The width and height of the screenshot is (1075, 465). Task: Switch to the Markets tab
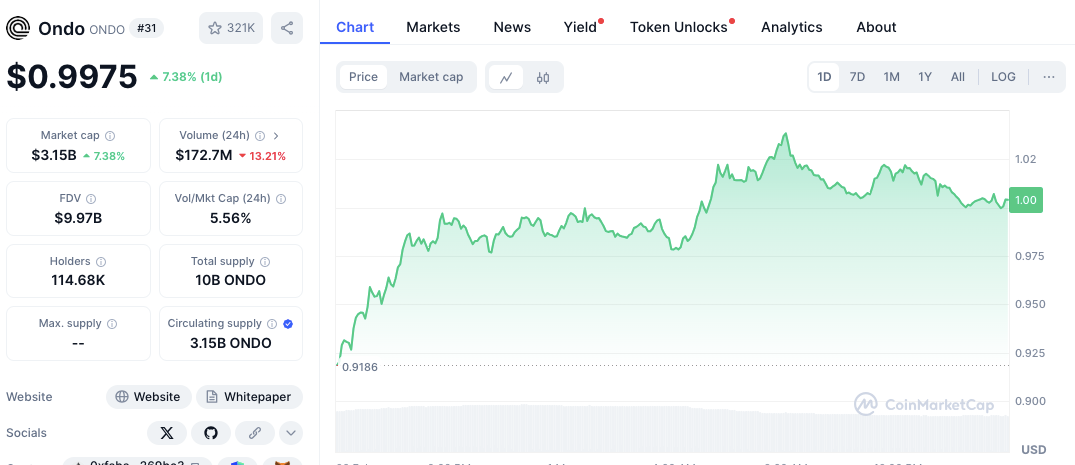pyautogui.click(x=433, y=27)
